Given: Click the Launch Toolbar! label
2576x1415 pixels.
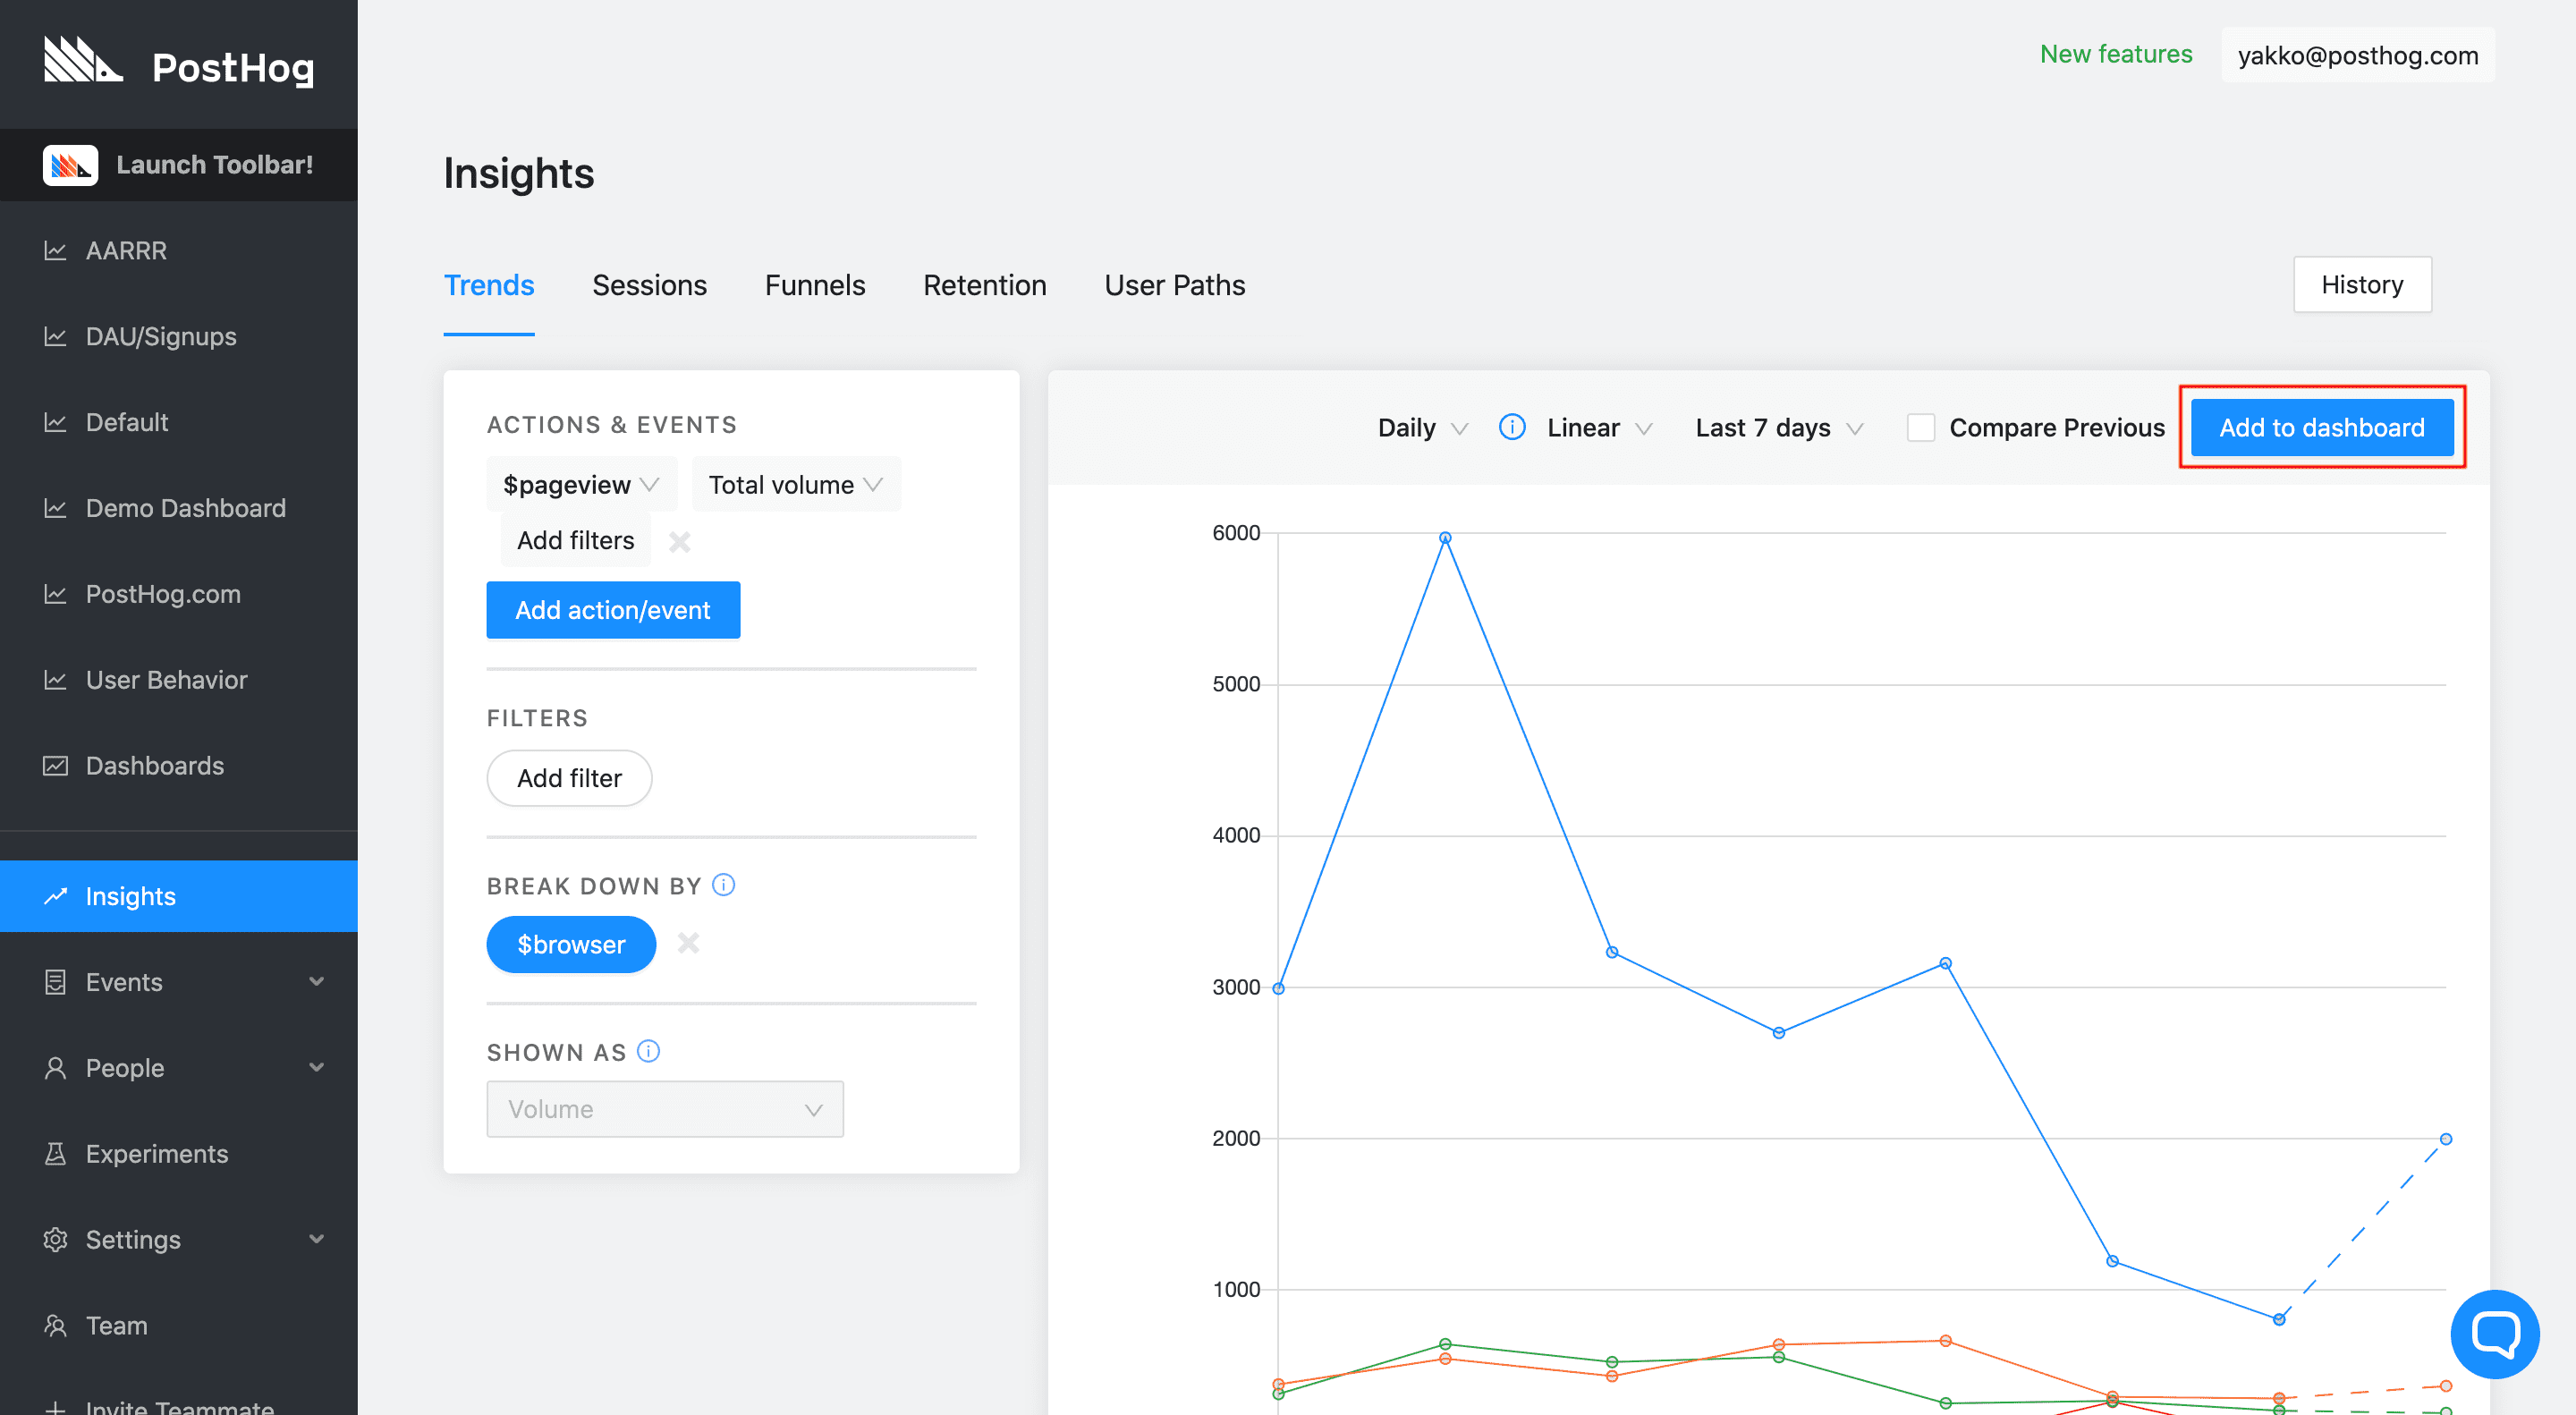Looking at the screenshot, I should pyautogui.click(x=215, y=165).
